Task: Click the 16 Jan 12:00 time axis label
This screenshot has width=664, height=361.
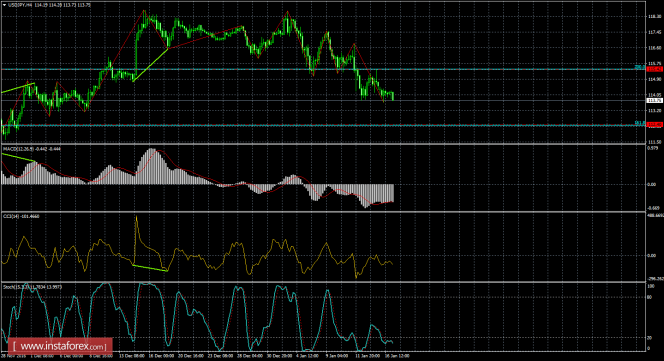Action: click(397, 356)
